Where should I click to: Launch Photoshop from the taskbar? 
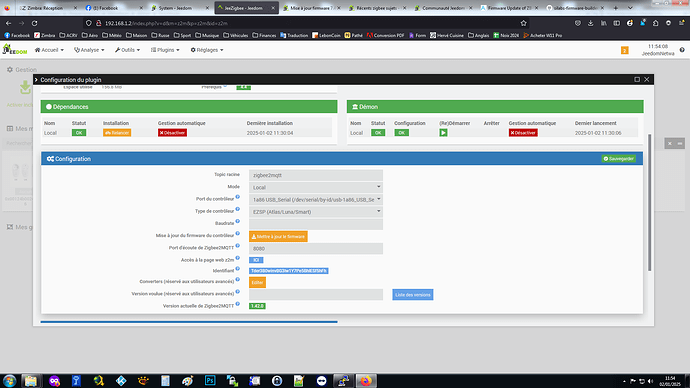210,381
